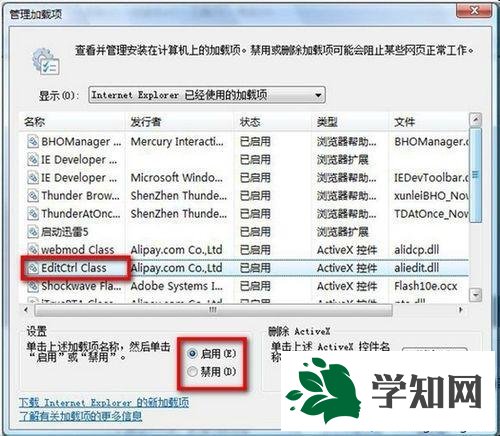Screen dimensions: 500x436
Task: Select the BHOManager ... add-on name
Action: (x=81, y=142)
